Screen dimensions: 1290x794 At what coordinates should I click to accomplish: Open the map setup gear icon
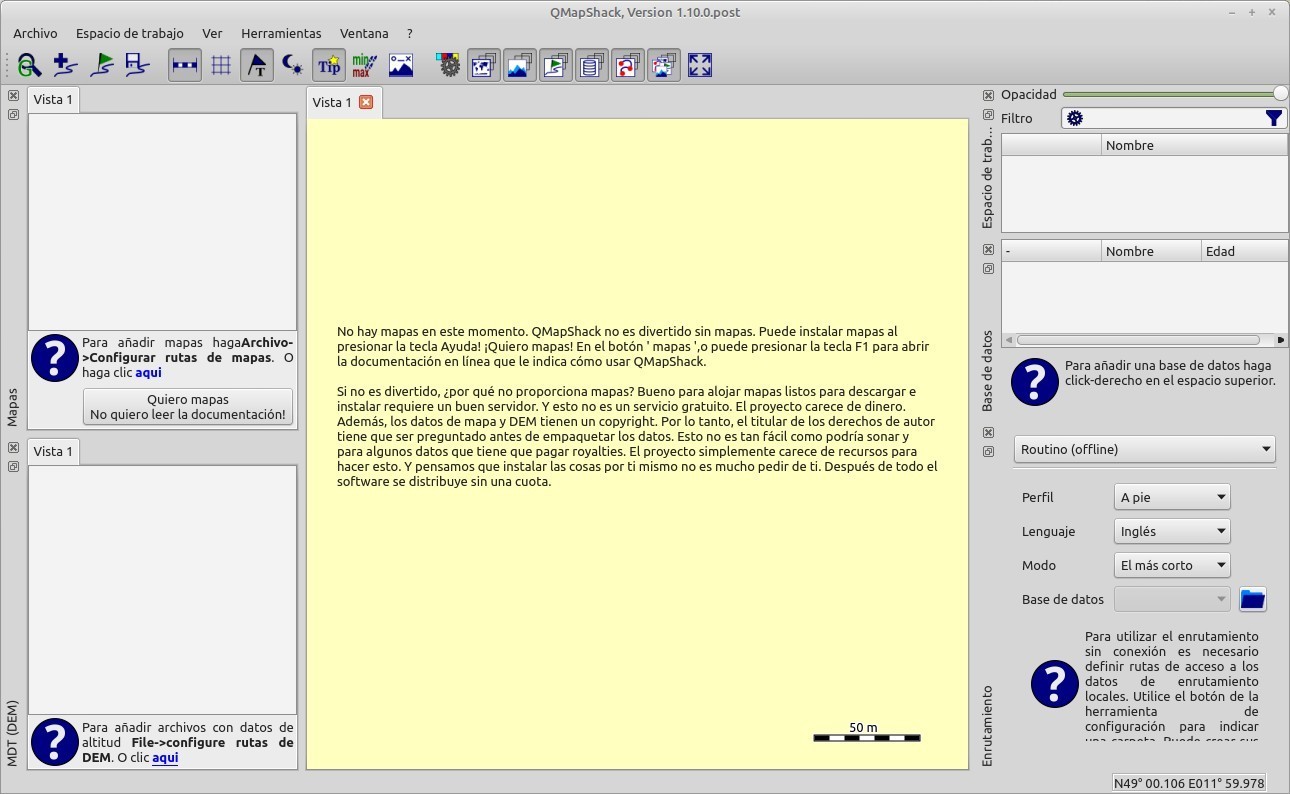pyautogui.click(x=449, y=66)
